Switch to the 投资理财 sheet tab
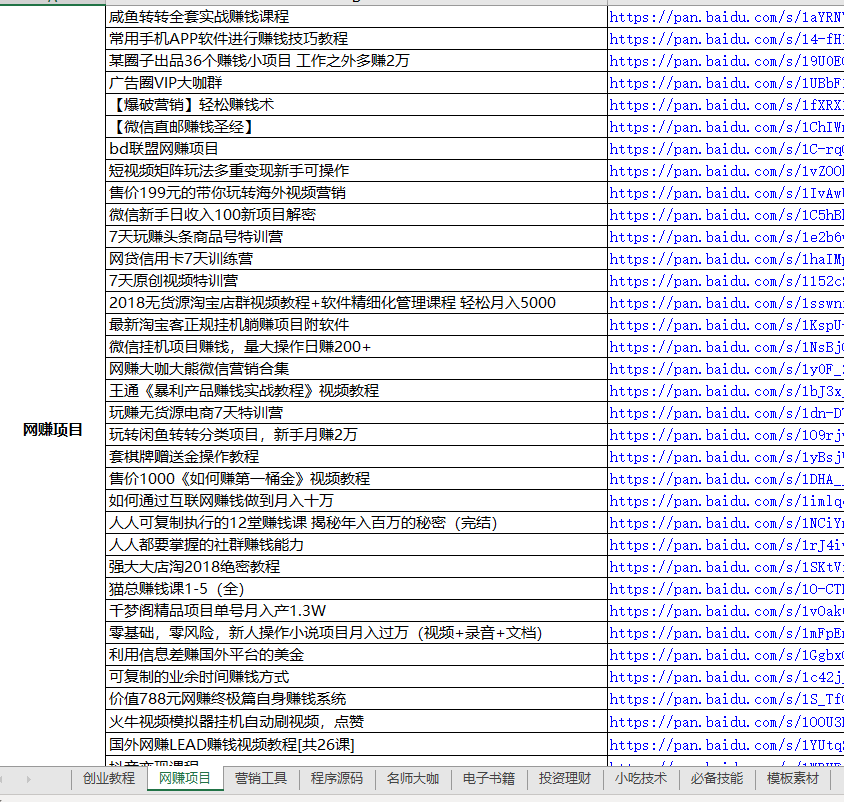The height and width of the screenshot is (802, 844). click(565, 779)
